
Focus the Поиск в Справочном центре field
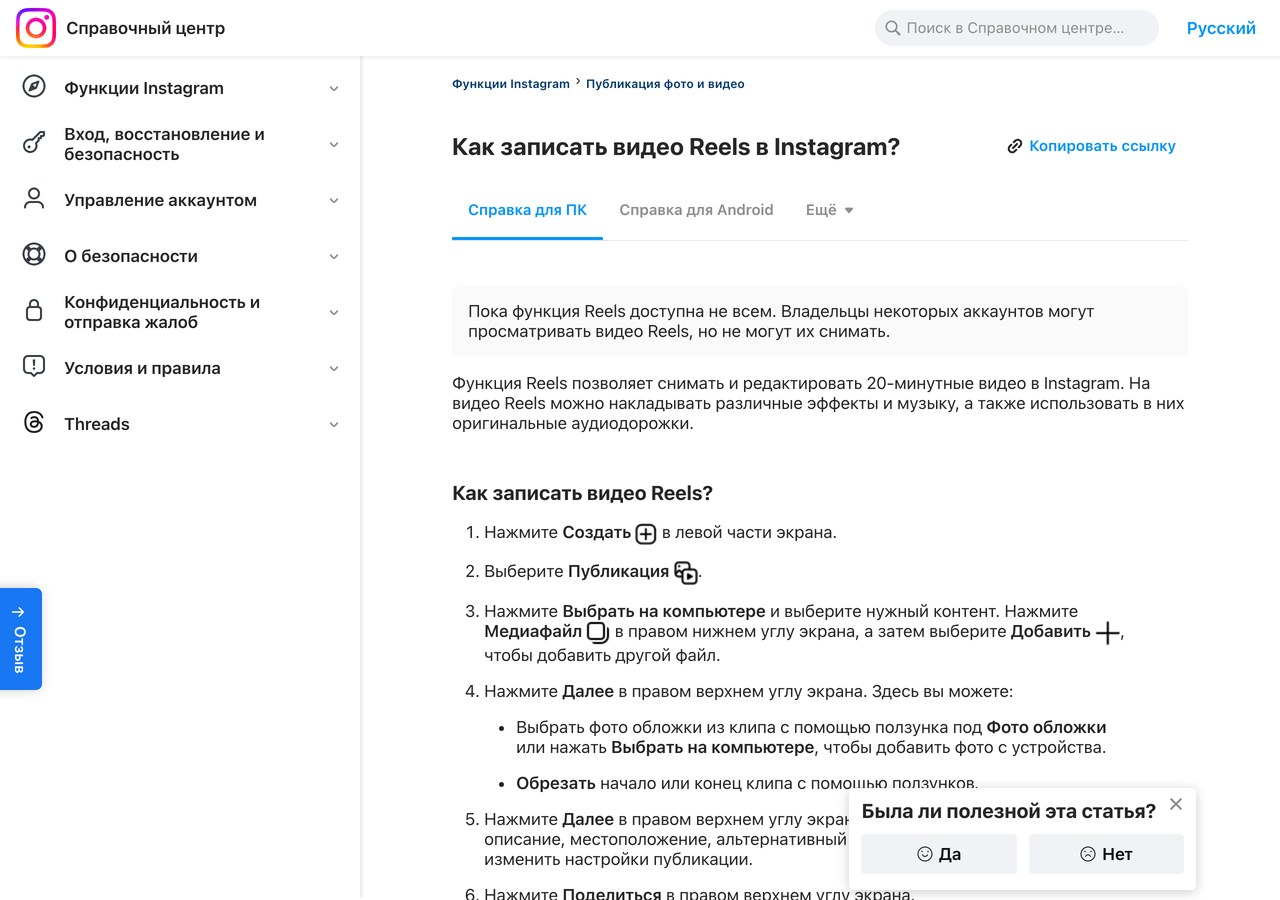click(1017, 28)
